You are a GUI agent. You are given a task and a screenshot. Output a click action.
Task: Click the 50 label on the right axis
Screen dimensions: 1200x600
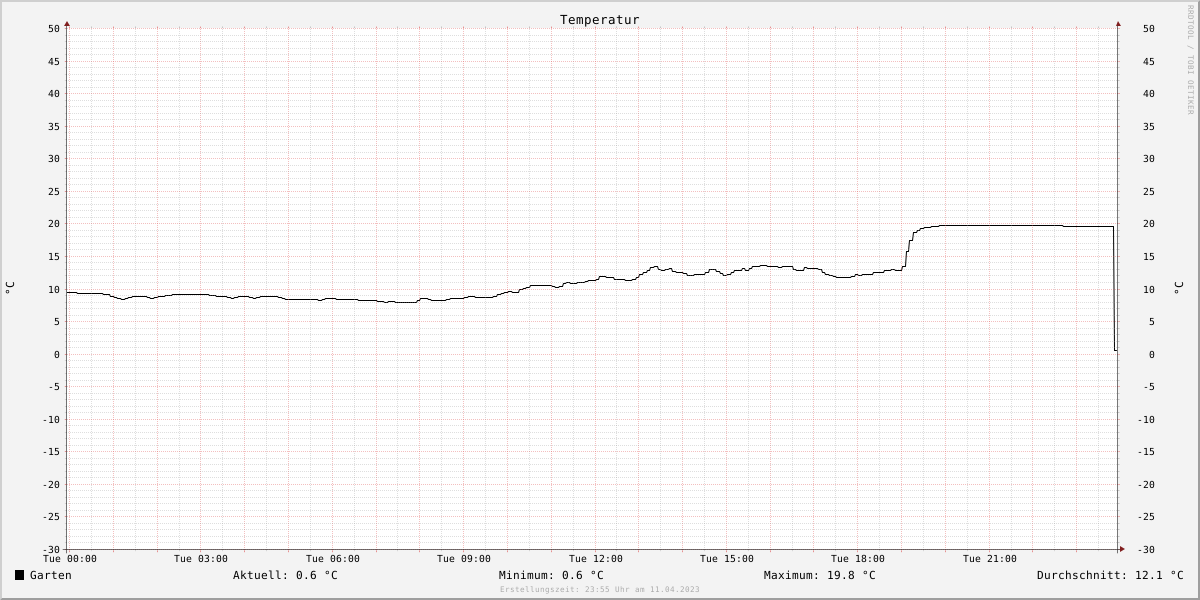tap(1148, 29)
